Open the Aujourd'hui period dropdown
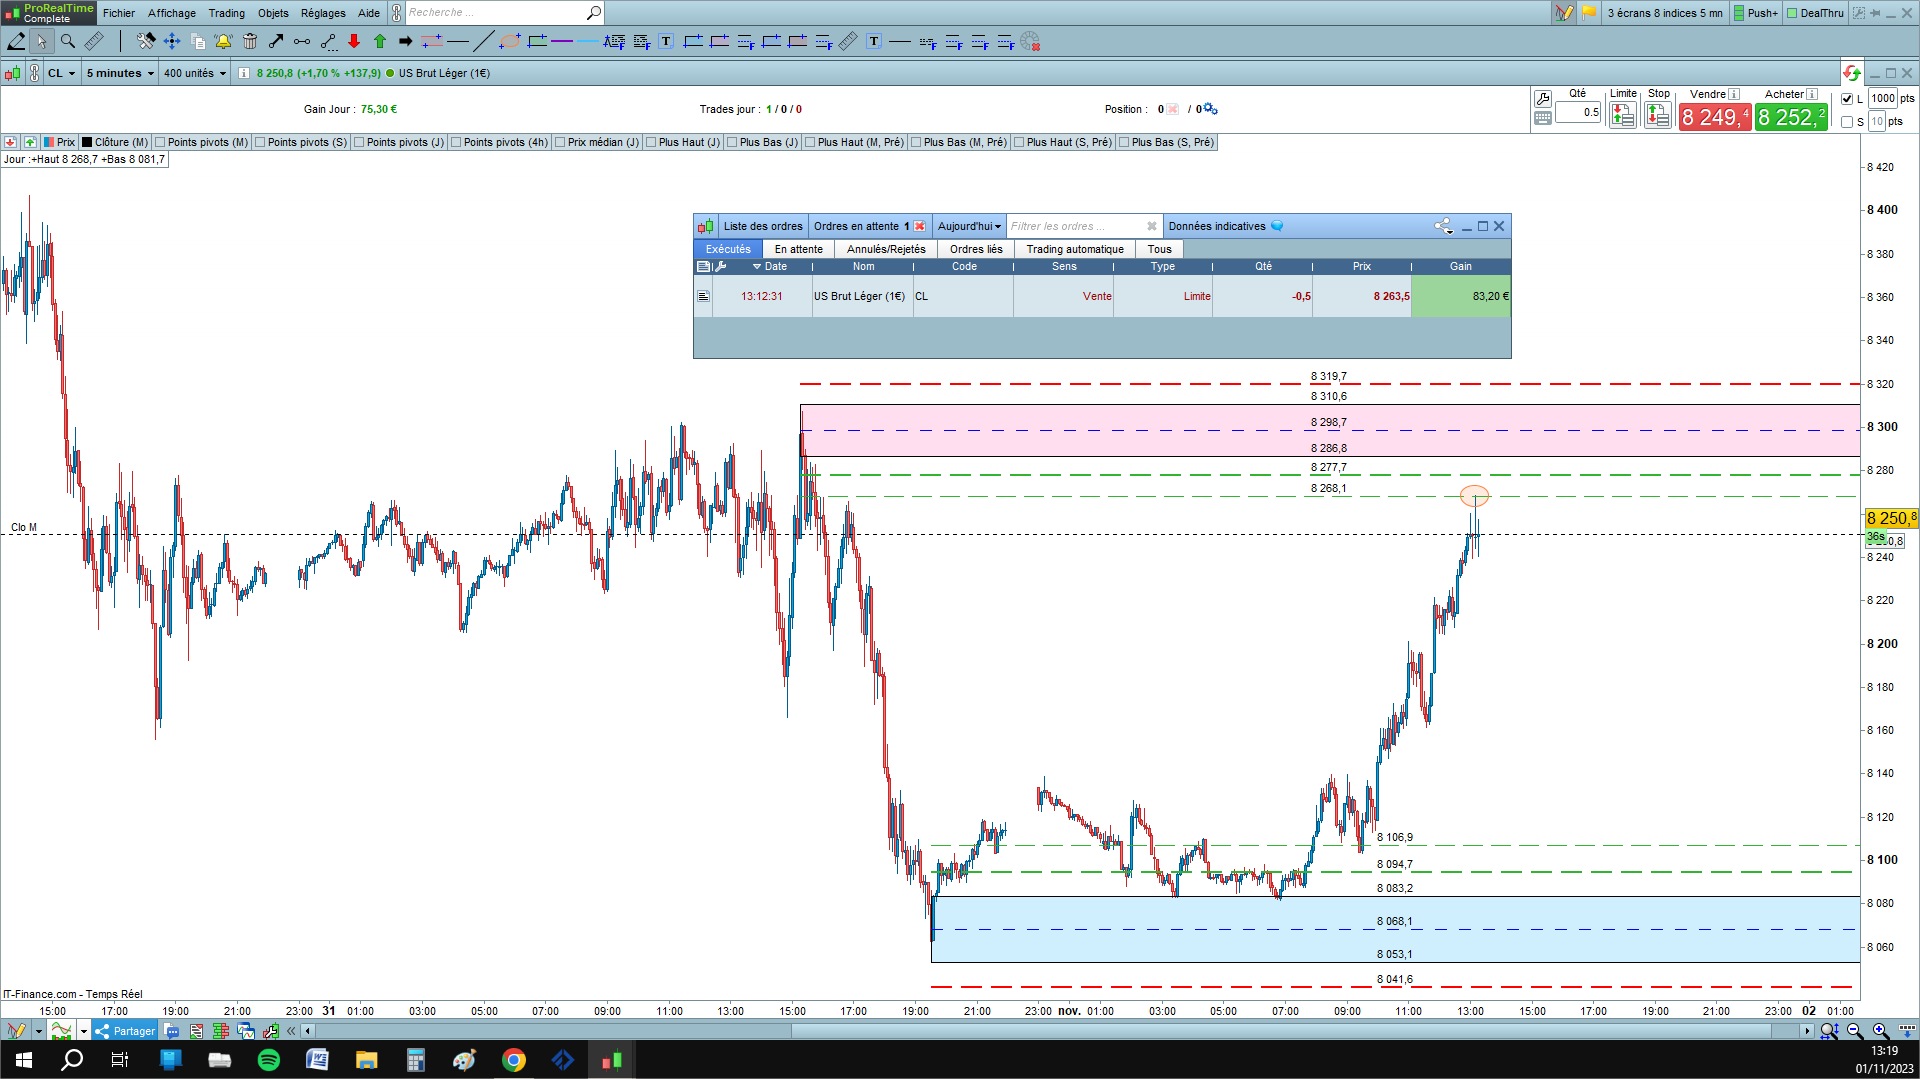The height and width of the screenshot is (1079, 1920). tap(969, 226)
